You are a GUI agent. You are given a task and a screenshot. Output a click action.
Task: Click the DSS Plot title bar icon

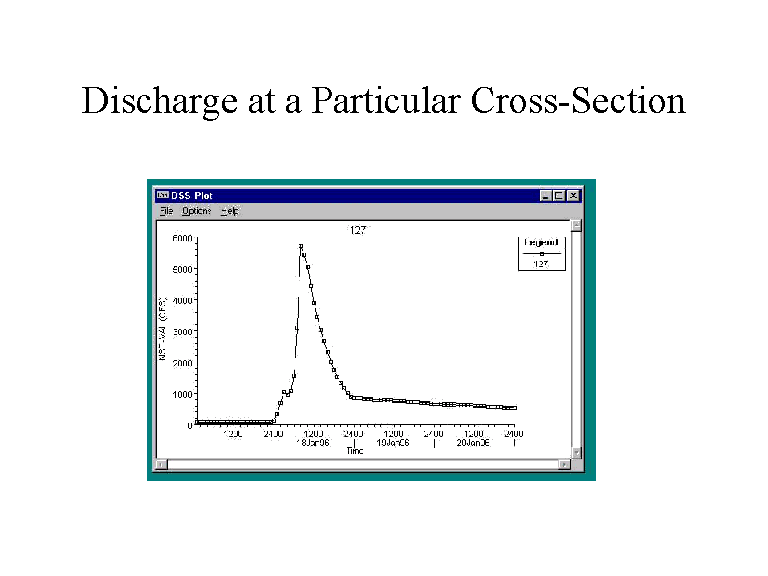point(162,195)
